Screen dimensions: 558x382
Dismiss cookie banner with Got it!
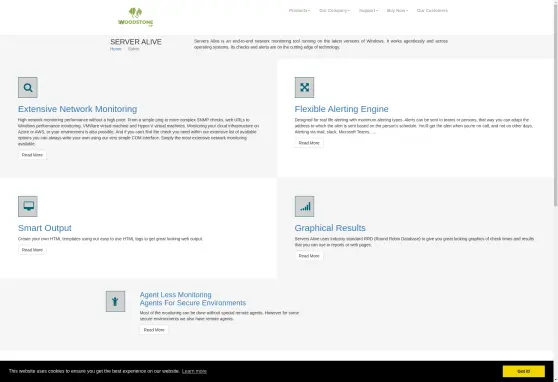point(523,371)
